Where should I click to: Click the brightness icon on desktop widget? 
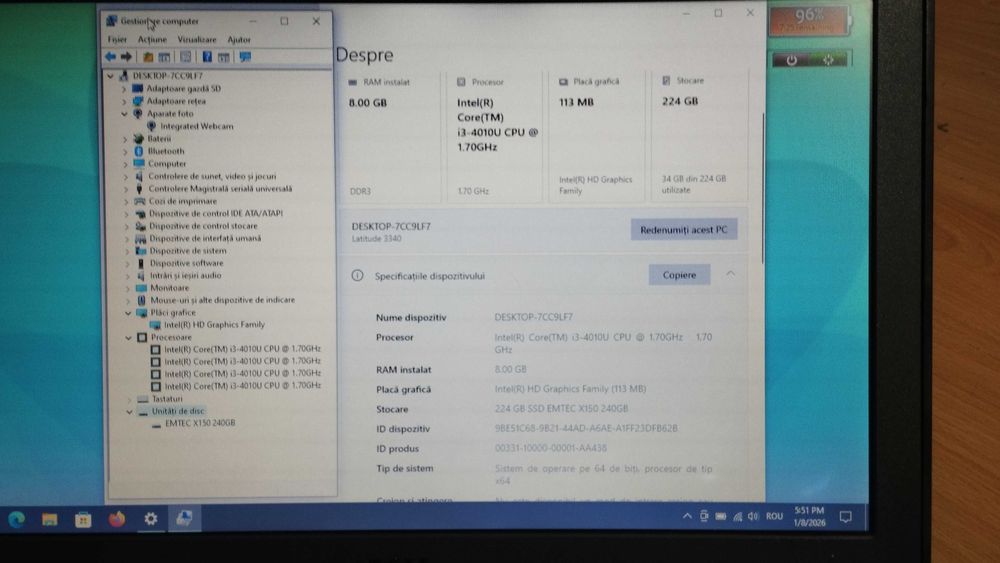828,60
